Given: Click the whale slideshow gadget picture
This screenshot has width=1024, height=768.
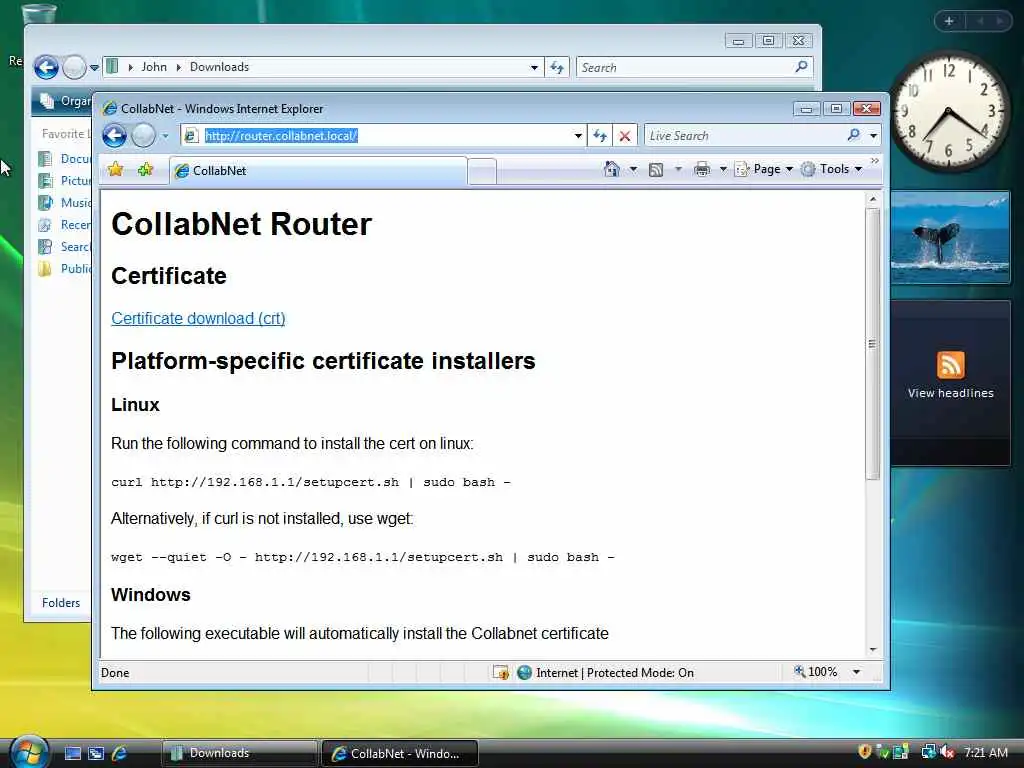Looking at the screenshot, I should [950, 238].
